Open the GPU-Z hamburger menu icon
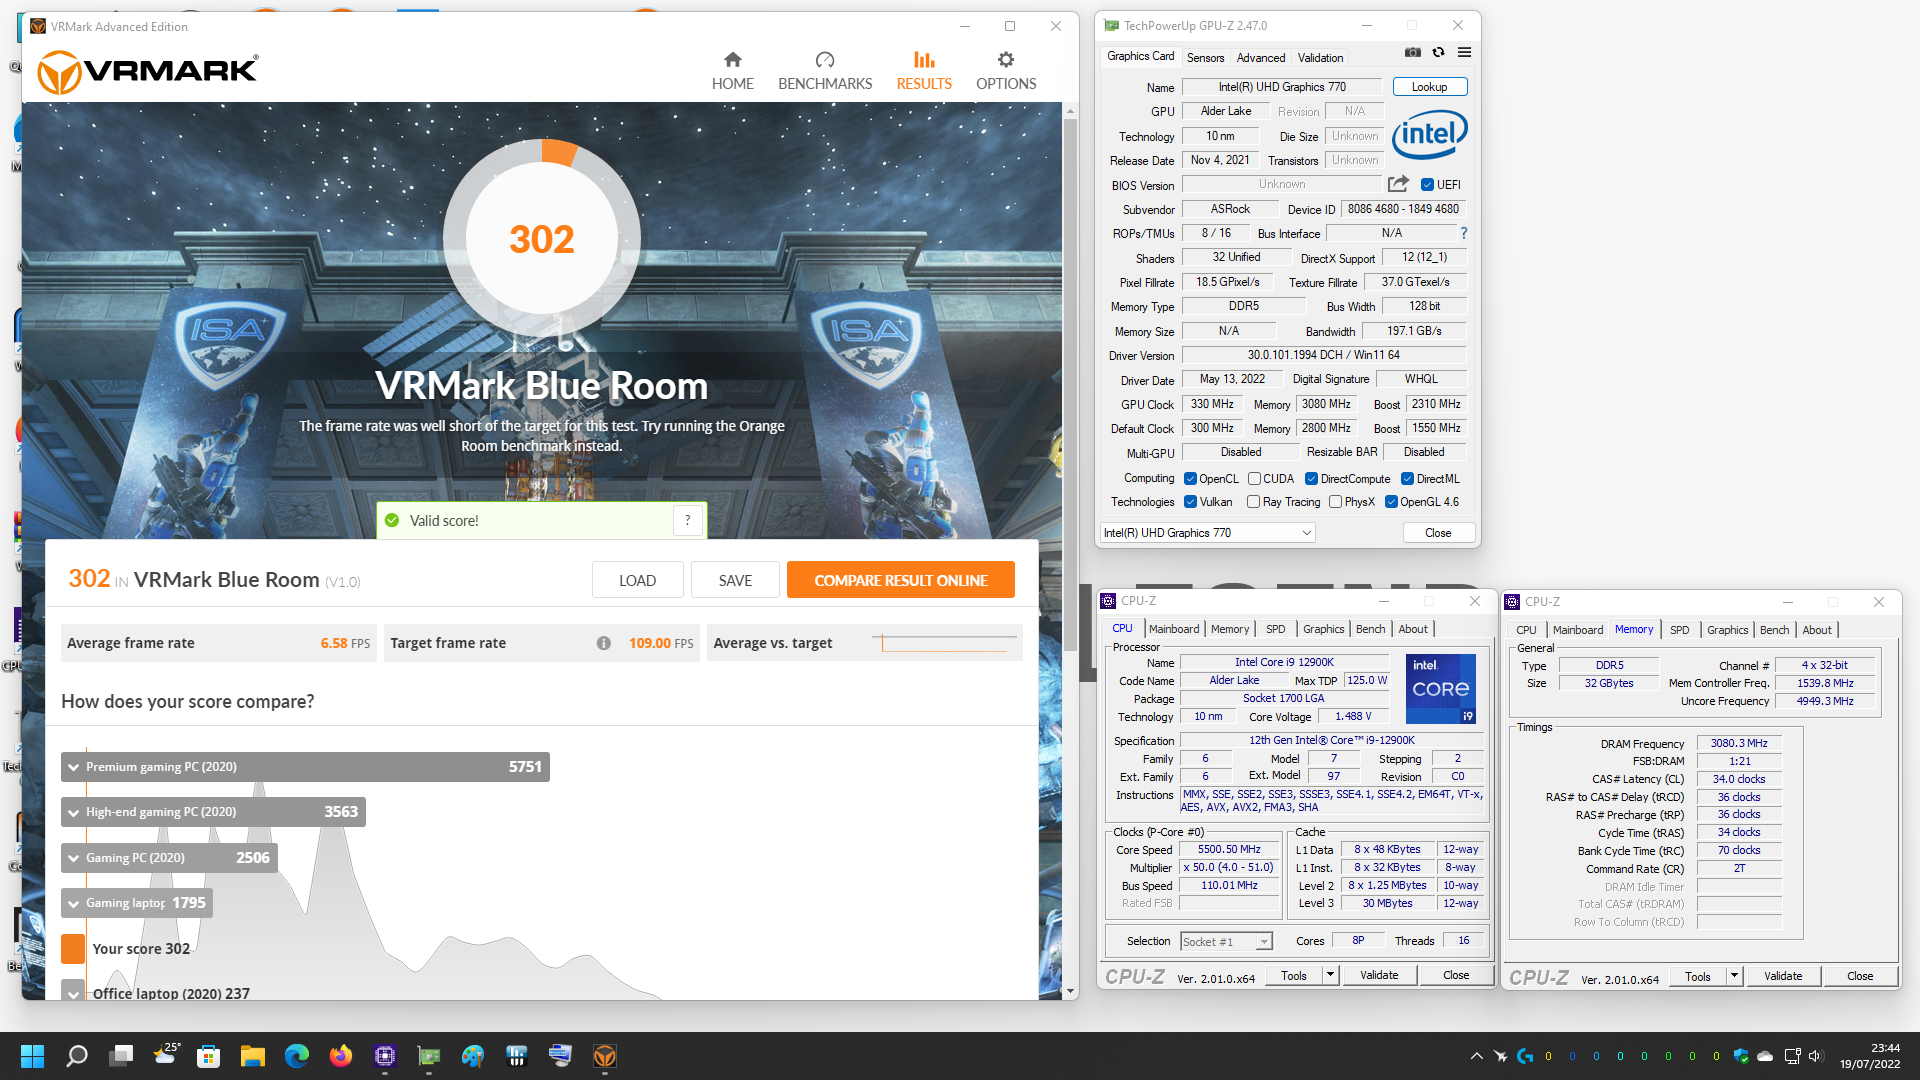The height and width of the screenshot is (1080, 1920). click(x=1464, y=53)
